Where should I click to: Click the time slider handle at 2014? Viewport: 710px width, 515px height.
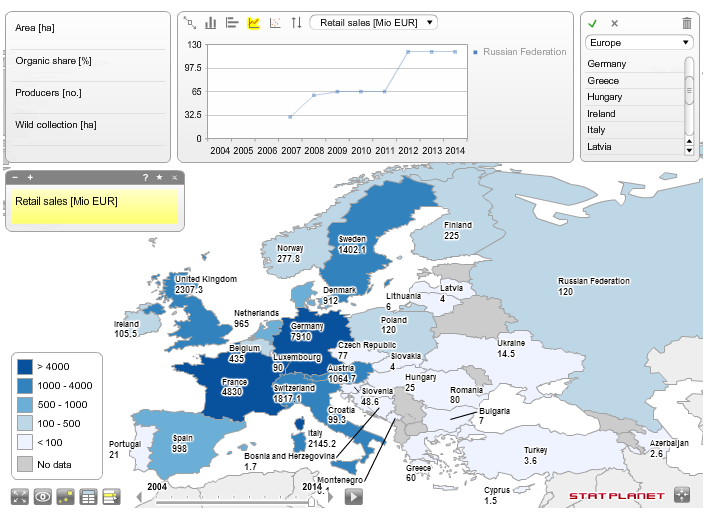[312, 501]
